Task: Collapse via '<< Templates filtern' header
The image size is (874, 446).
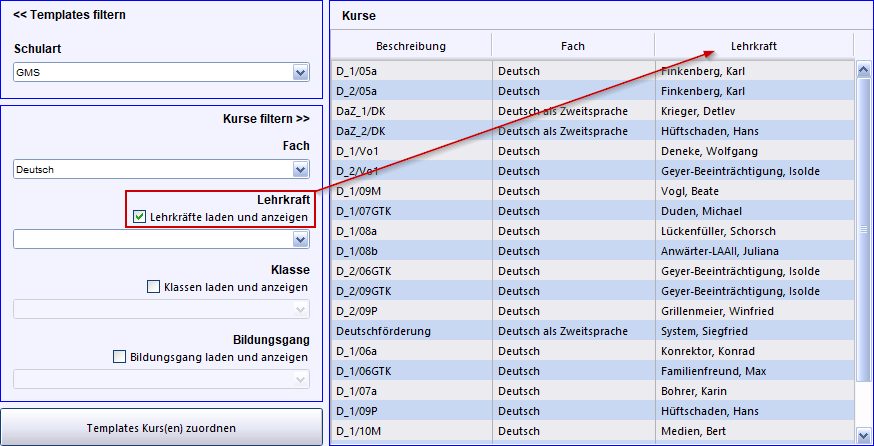Action: (69, 15)
